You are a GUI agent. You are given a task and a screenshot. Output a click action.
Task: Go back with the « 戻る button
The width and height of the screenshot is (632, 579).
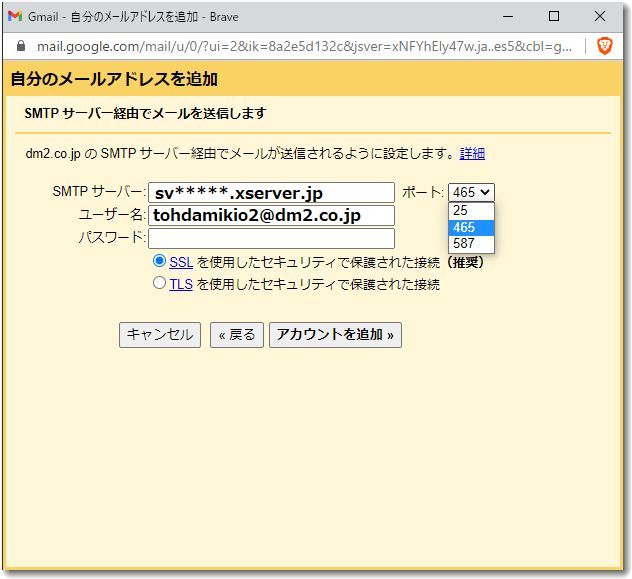[236, 335]
